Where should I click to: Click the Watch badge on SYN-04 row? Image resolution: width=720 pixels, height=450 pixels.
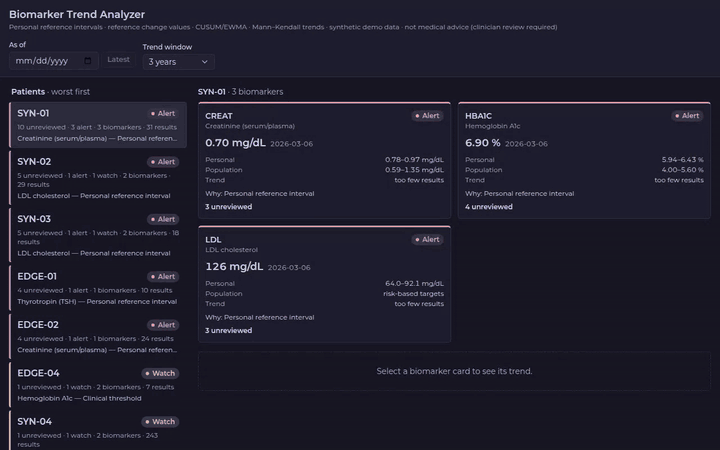tap(160, 422)
